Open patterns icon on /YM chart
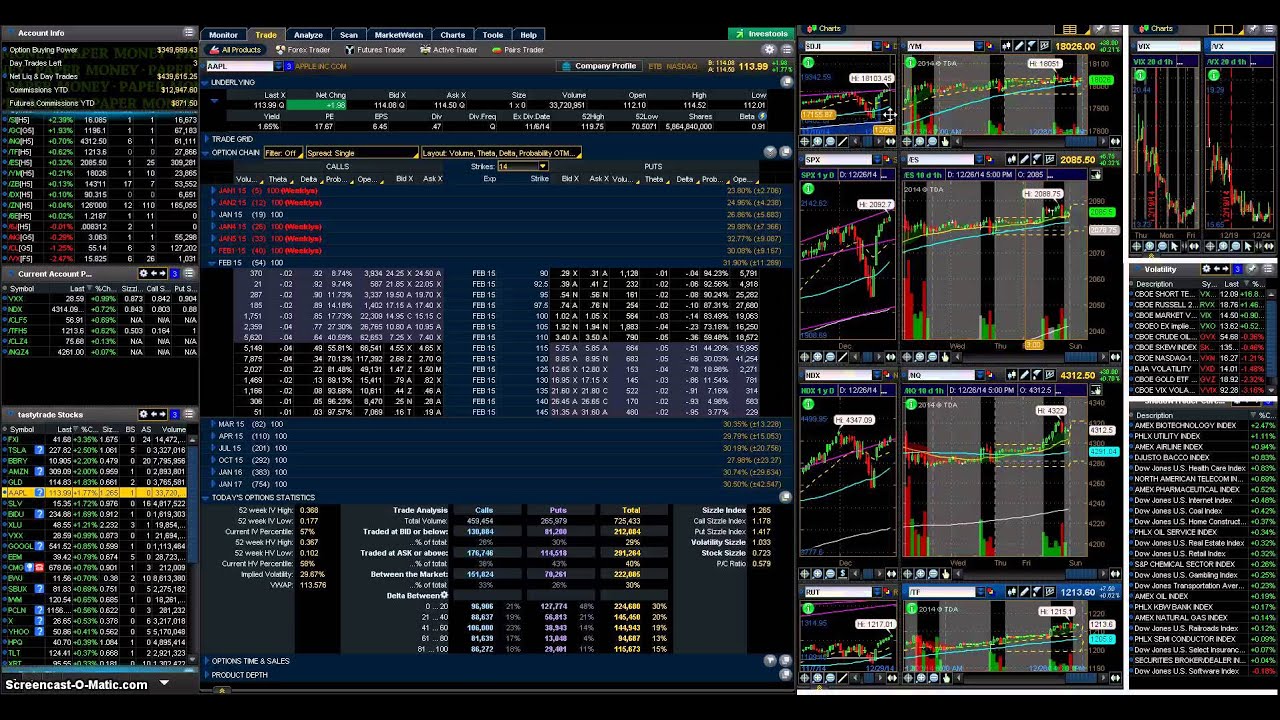 [1047, 46]
